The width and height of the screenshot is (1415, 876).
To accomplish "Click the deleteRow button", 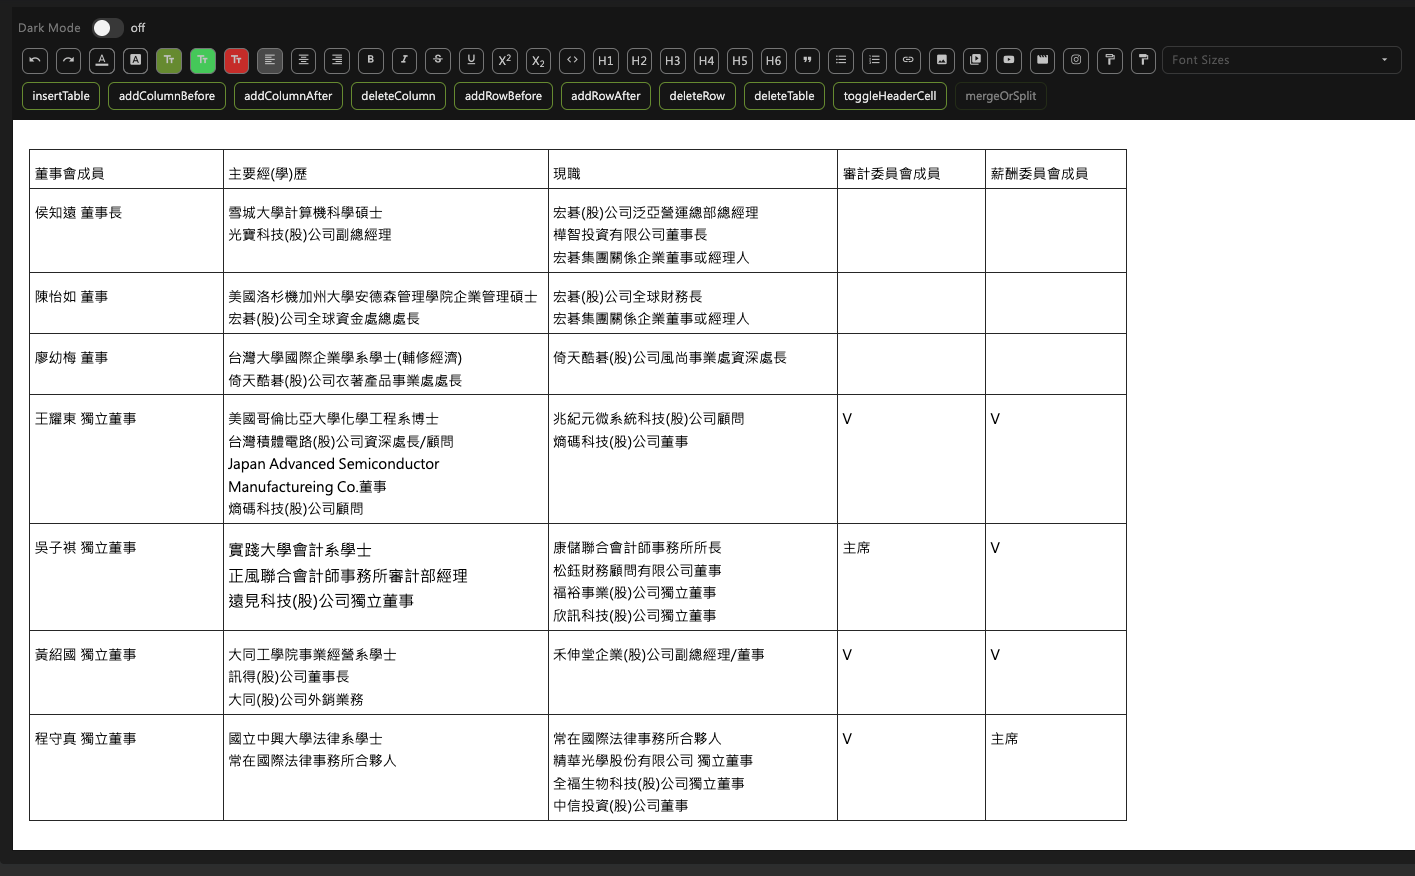I will tap(697, 96).
